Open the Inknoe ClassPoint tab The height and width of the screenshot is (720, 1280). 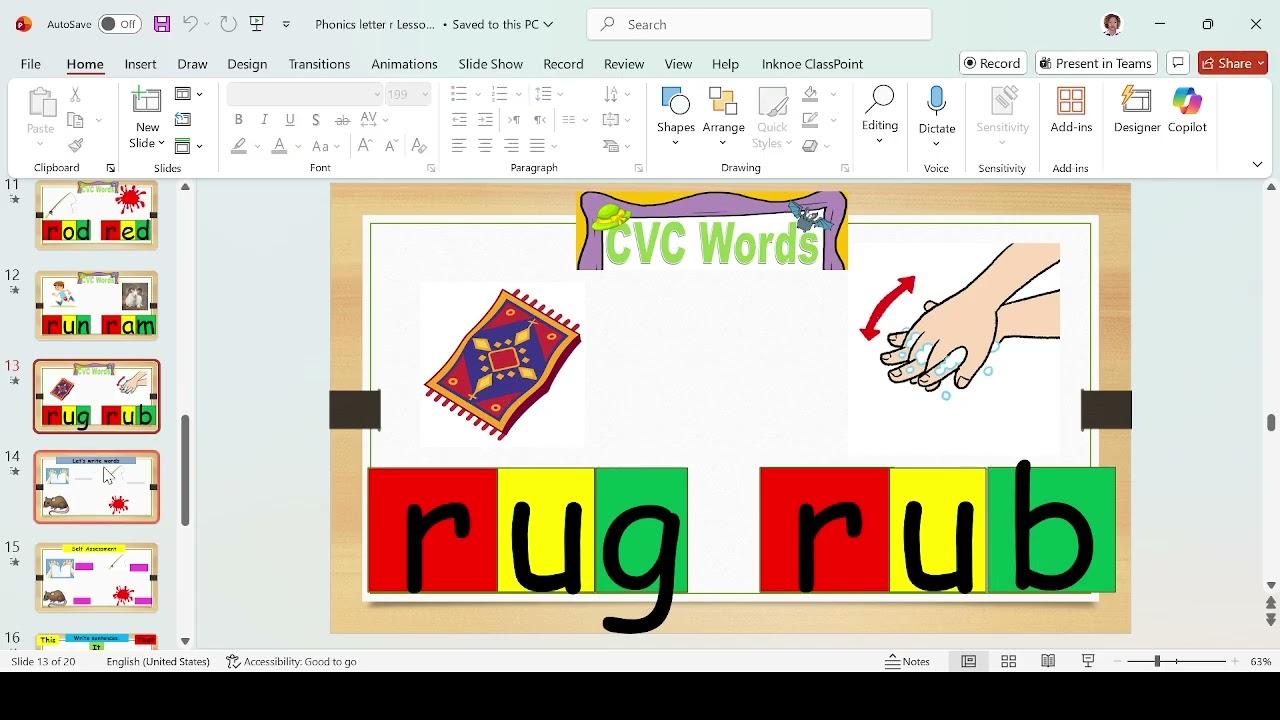(812, 64)
